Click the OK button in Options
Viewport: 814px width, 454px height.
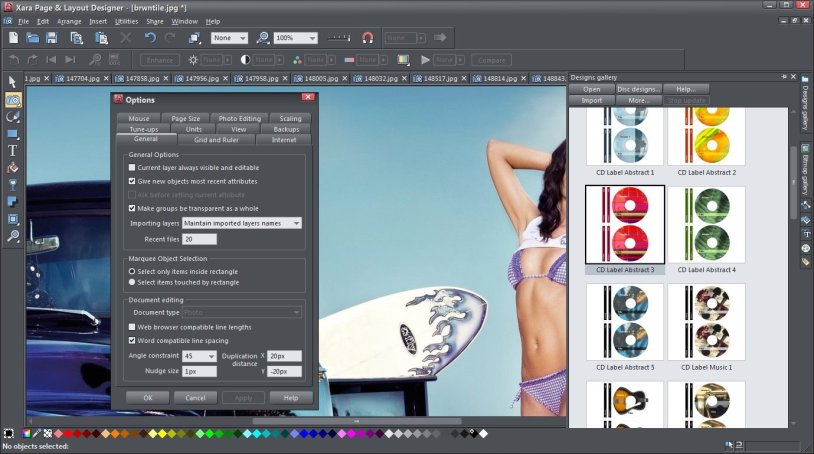[x=148, y=397]
